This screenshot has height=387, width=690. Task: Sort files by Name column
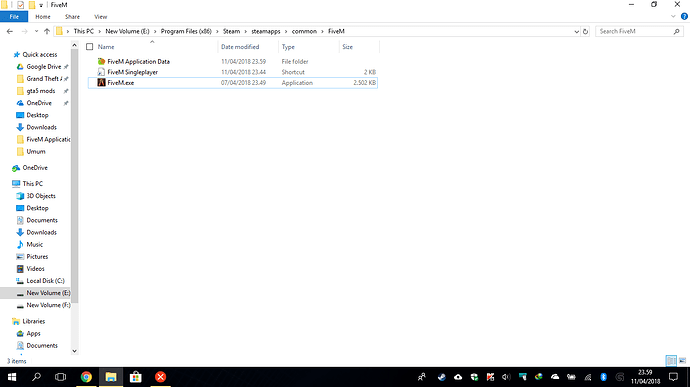pos(106,47)
